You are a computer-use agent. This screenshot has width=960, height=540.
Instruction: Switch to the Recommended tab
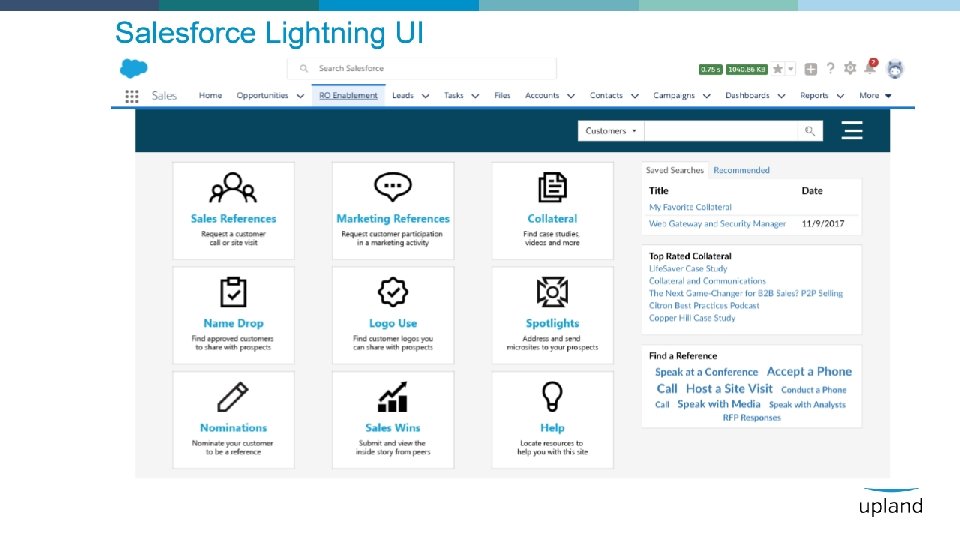[741, 170]
